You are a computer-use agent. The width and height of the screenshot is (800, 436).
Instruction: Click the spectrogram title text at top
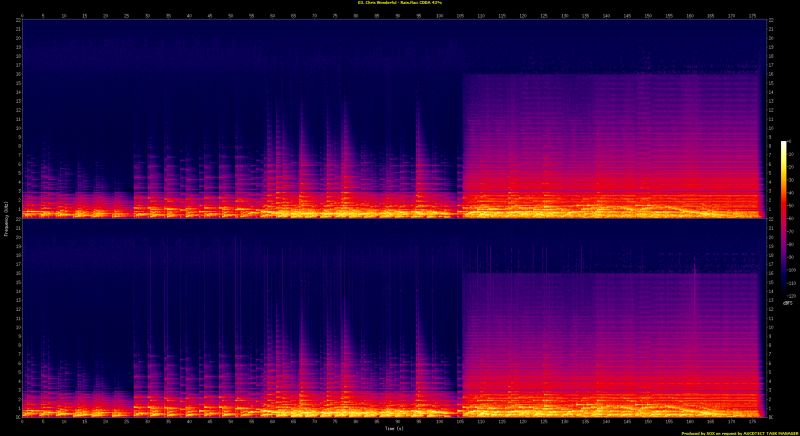(x=400, y=3)
